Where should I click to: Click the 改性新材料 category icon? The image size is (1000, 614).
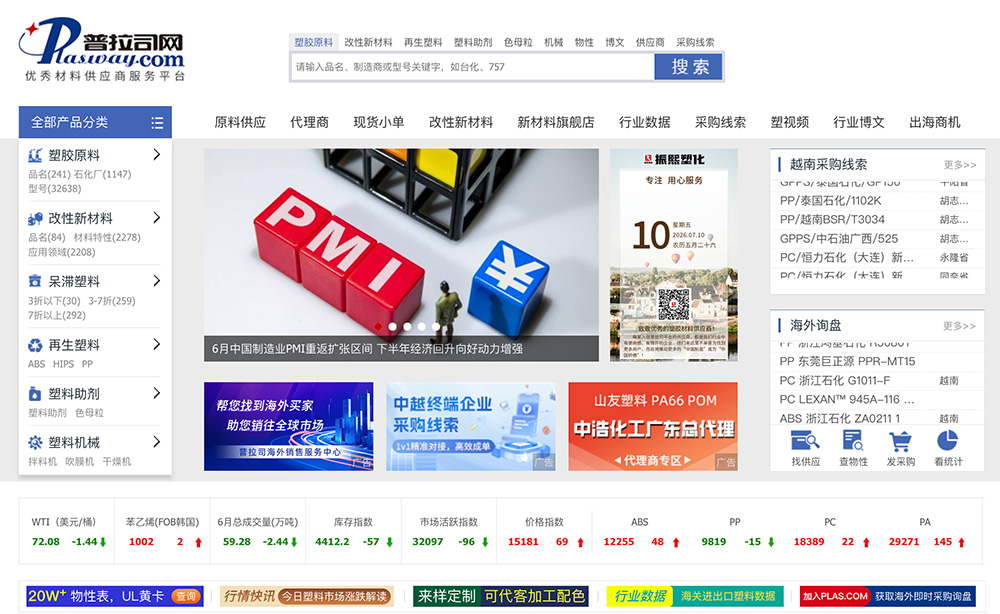pos(35,218)
